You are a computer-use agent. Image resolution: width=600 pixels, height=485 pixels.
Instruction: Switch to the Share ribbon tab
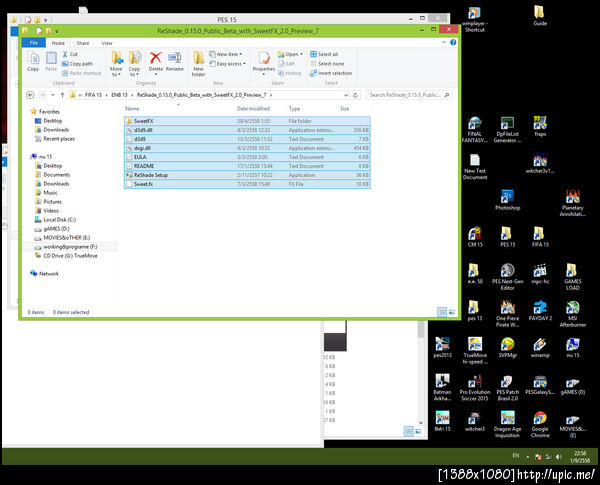click(x=83, y=43)
